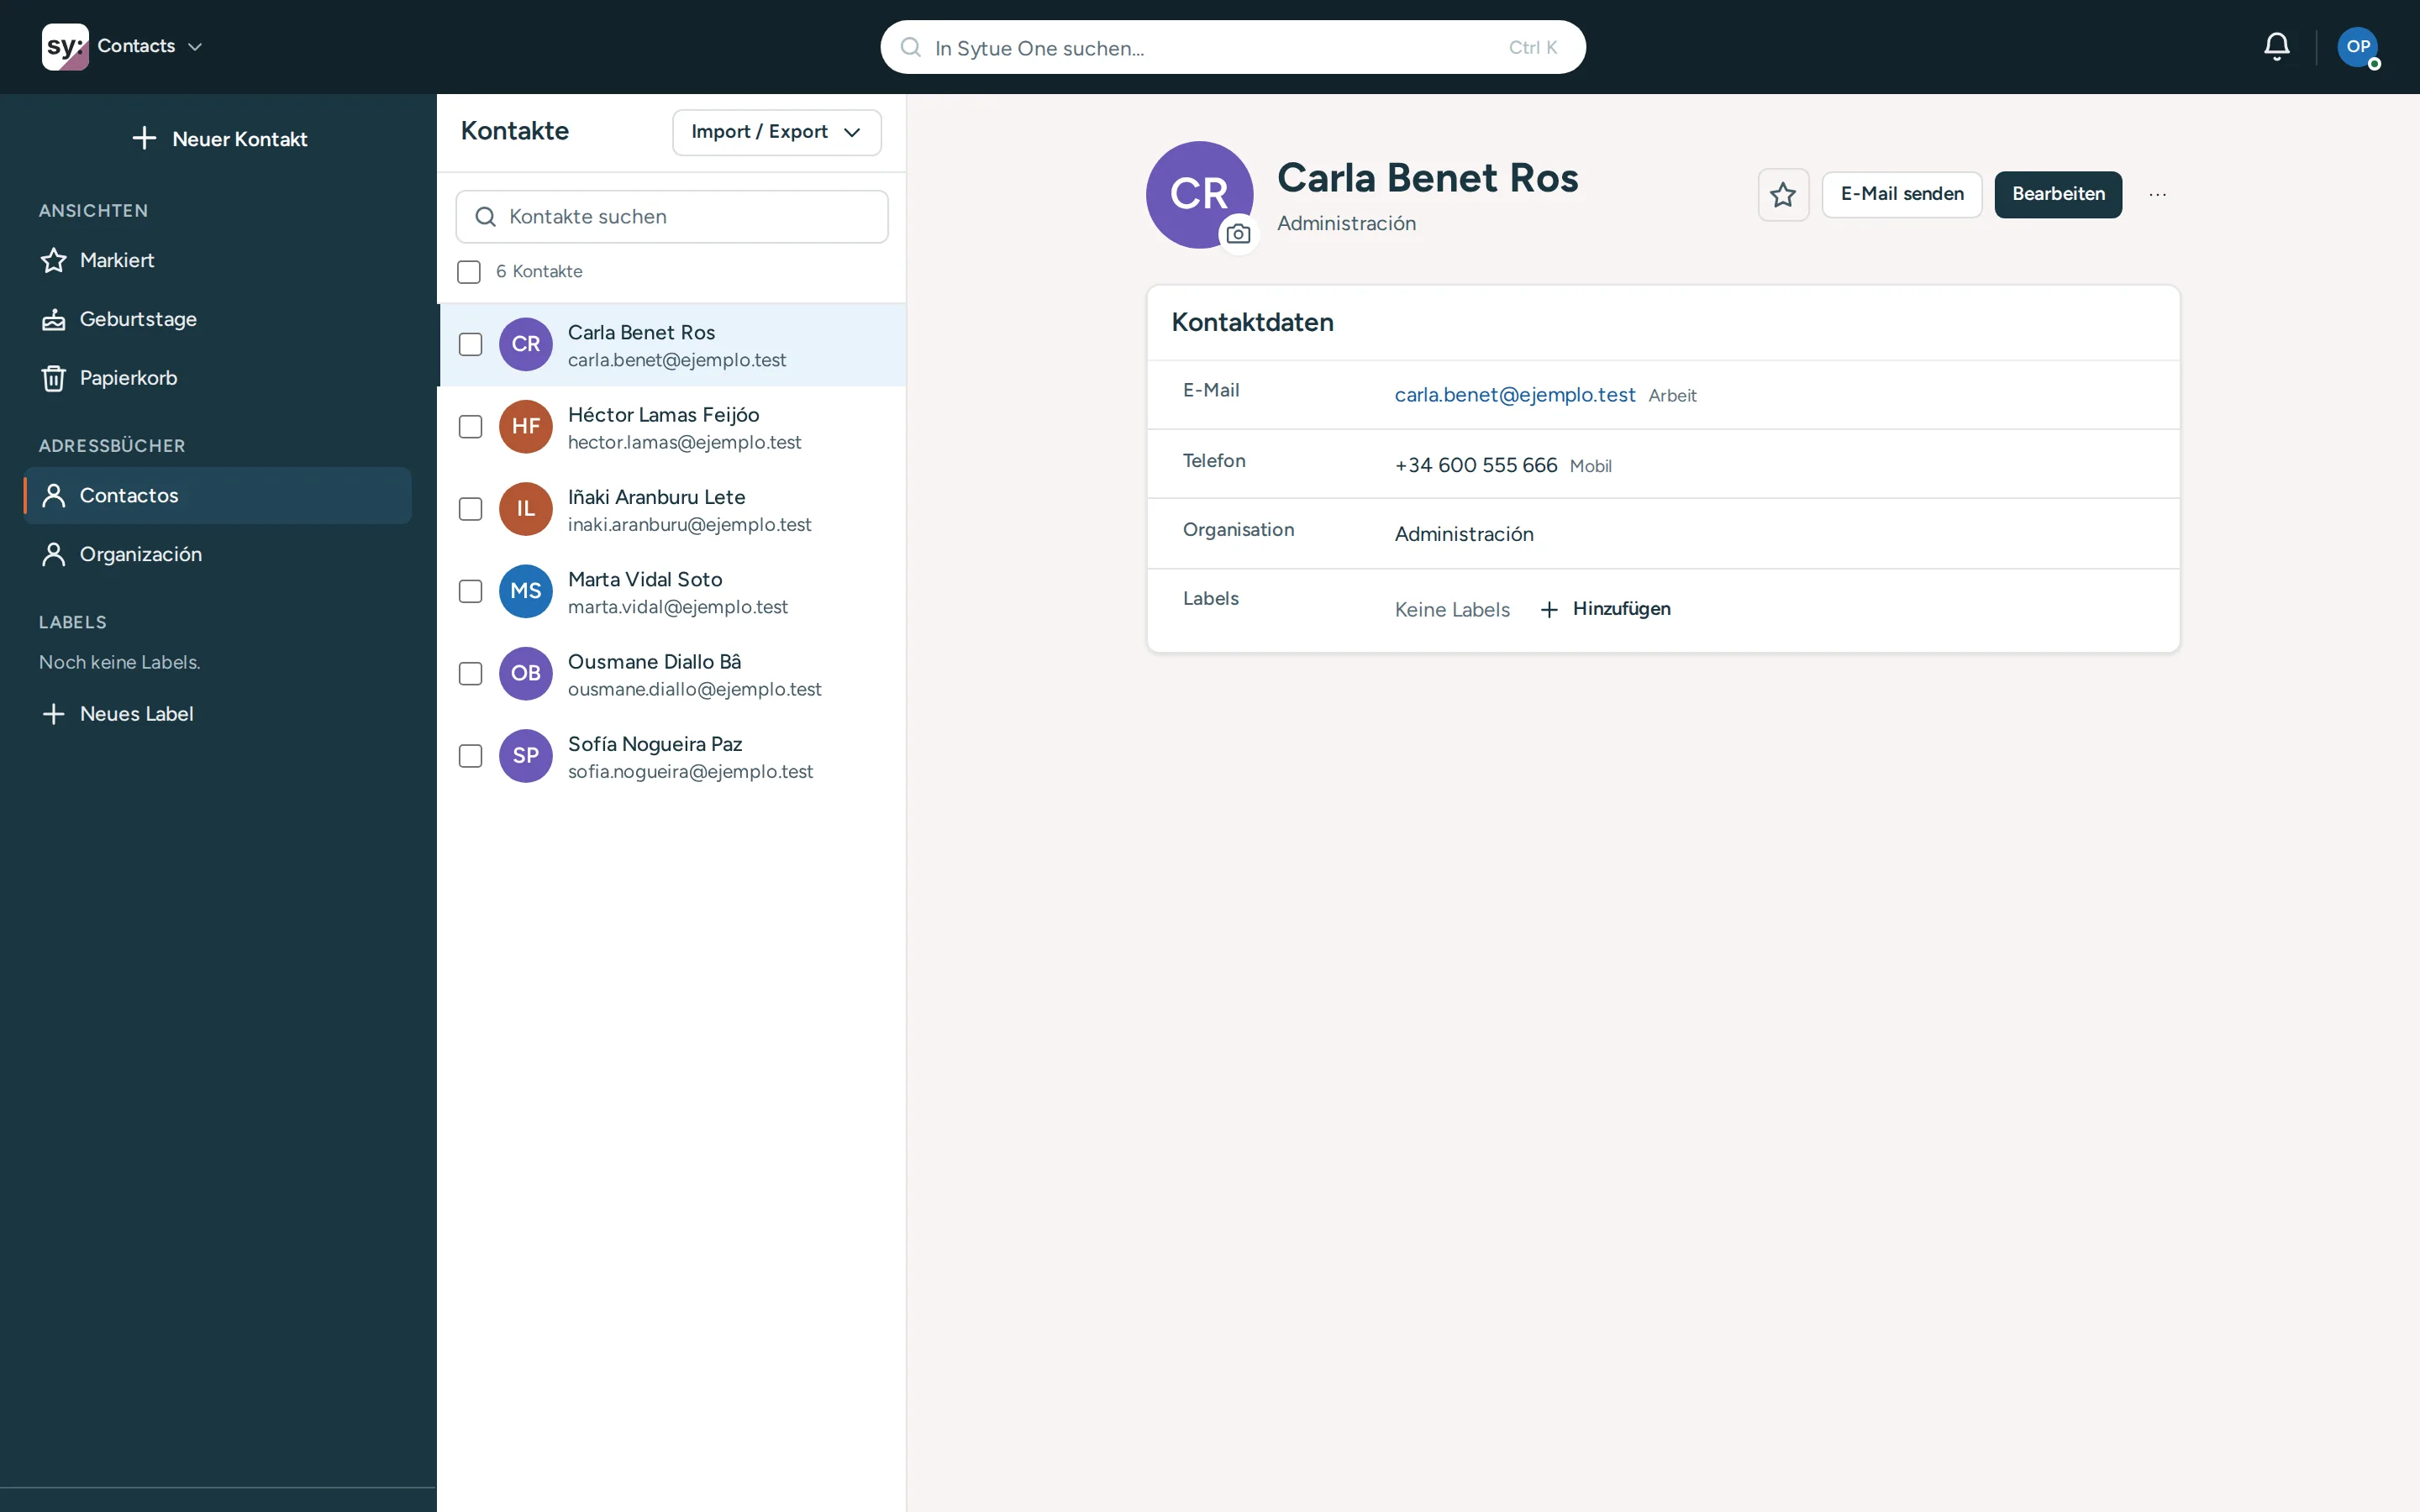Screen dimensions: 2420x1512
Task: Expand the Contacts app switcher chevron
Action: 195,47
